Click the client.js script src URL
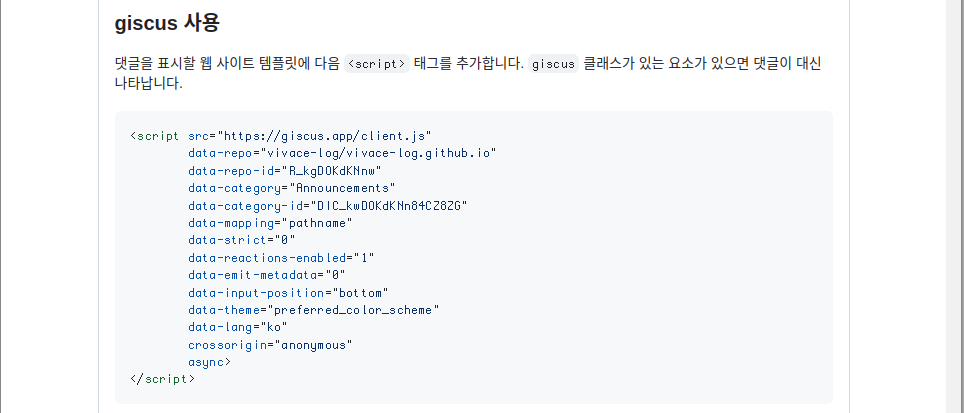Viewport: 964px width, 413px height. click(325, 136)
